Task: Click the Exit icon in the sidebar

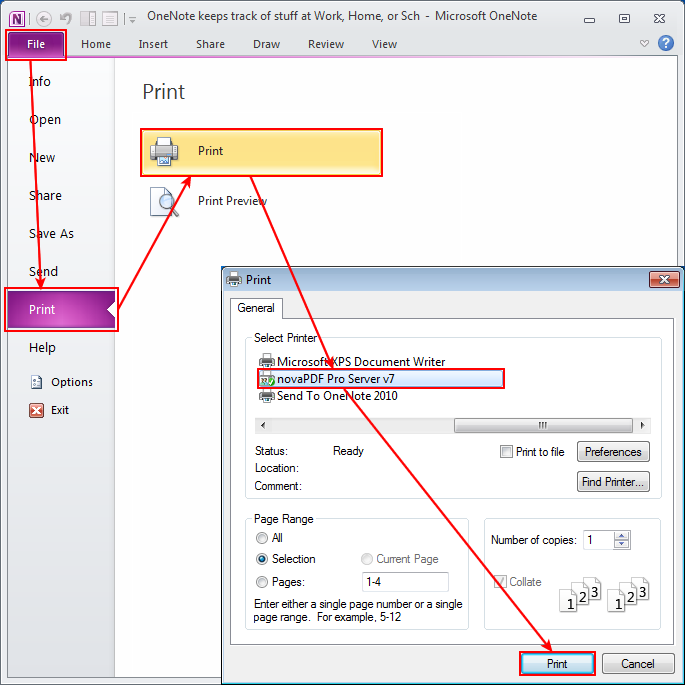Action: [x=36, y=410]
